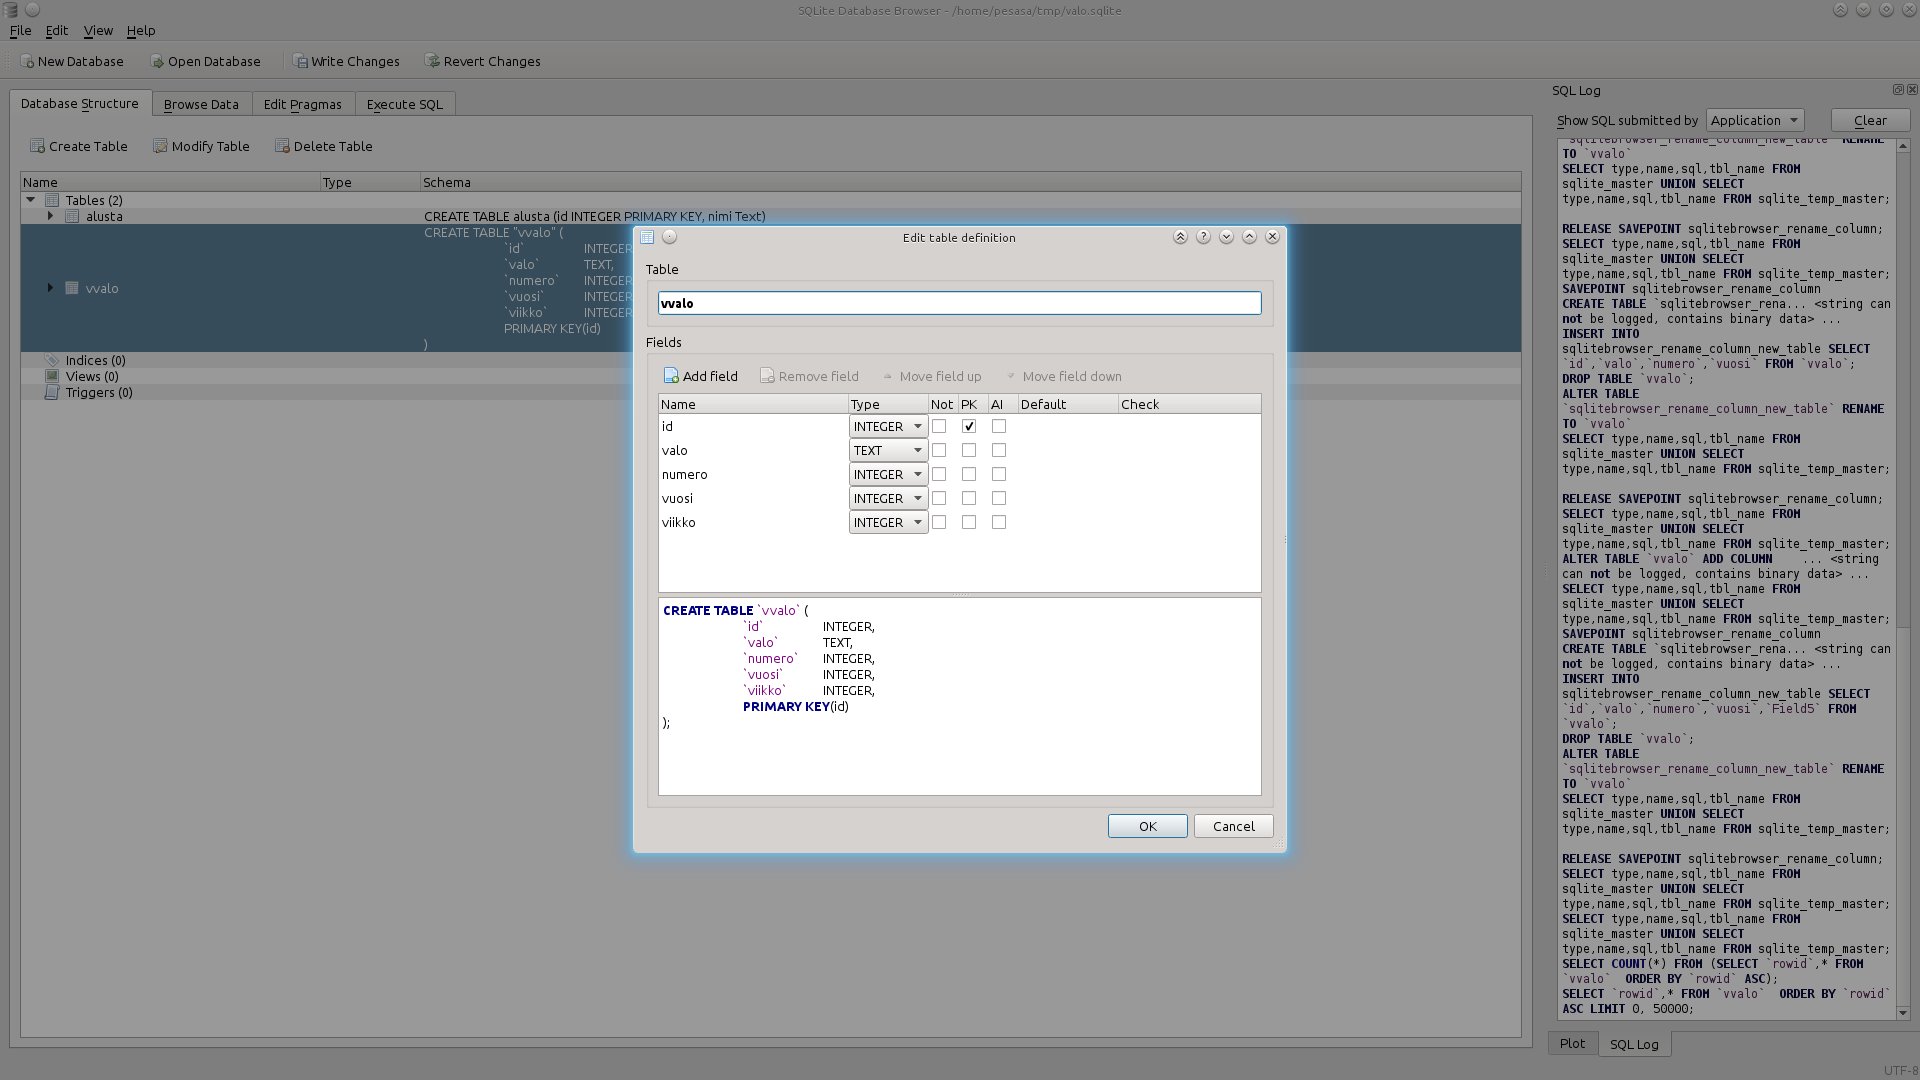Click the Modify Table icon
This screenshot has height=1080, width=1920.
click(x=160, y=146)
